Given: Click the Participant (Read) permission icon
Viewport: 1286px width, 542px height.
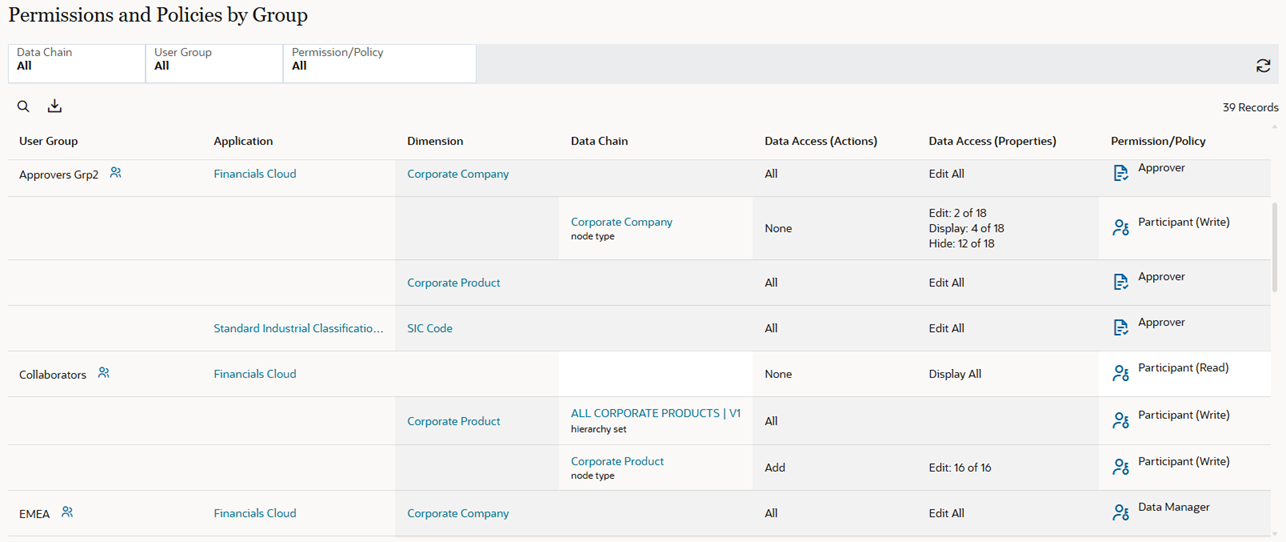Looking at the screenshot, I should point(1120,373).
